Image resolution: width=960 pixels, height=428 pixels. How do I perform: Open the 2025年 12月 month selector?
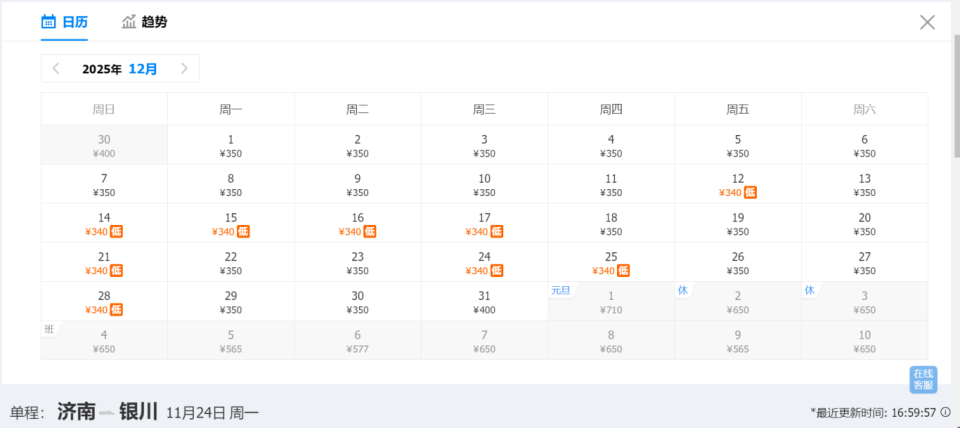tap(120, 69)
